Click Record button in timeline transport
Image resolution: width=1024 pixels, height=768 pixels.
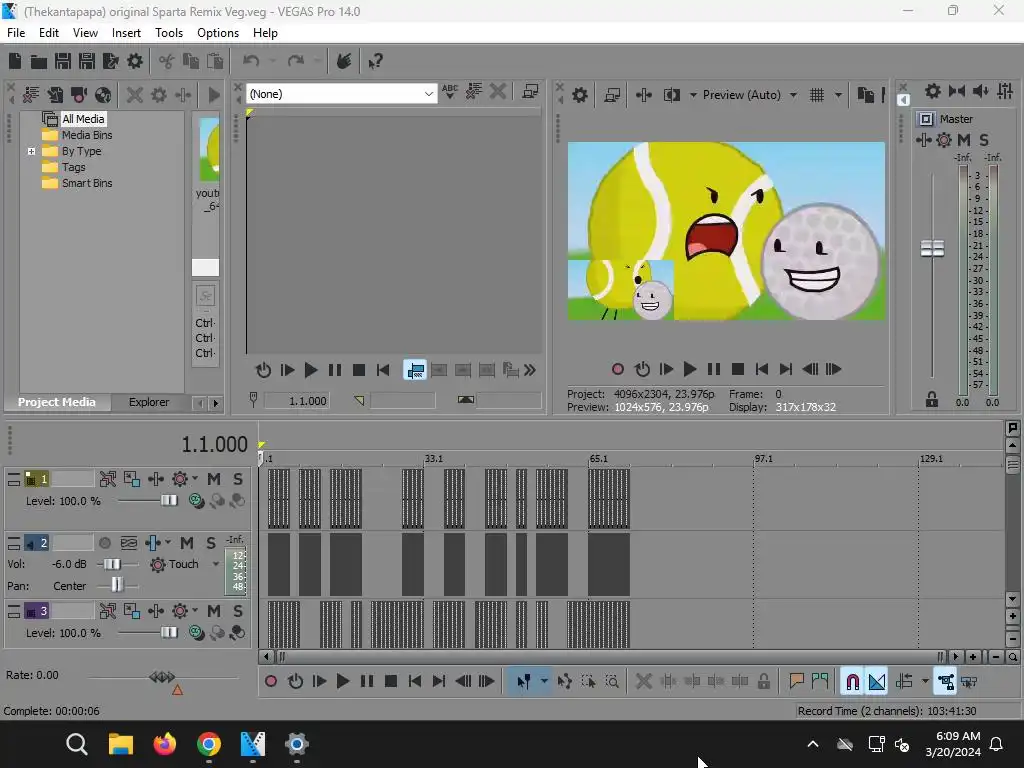click(271, 682)
